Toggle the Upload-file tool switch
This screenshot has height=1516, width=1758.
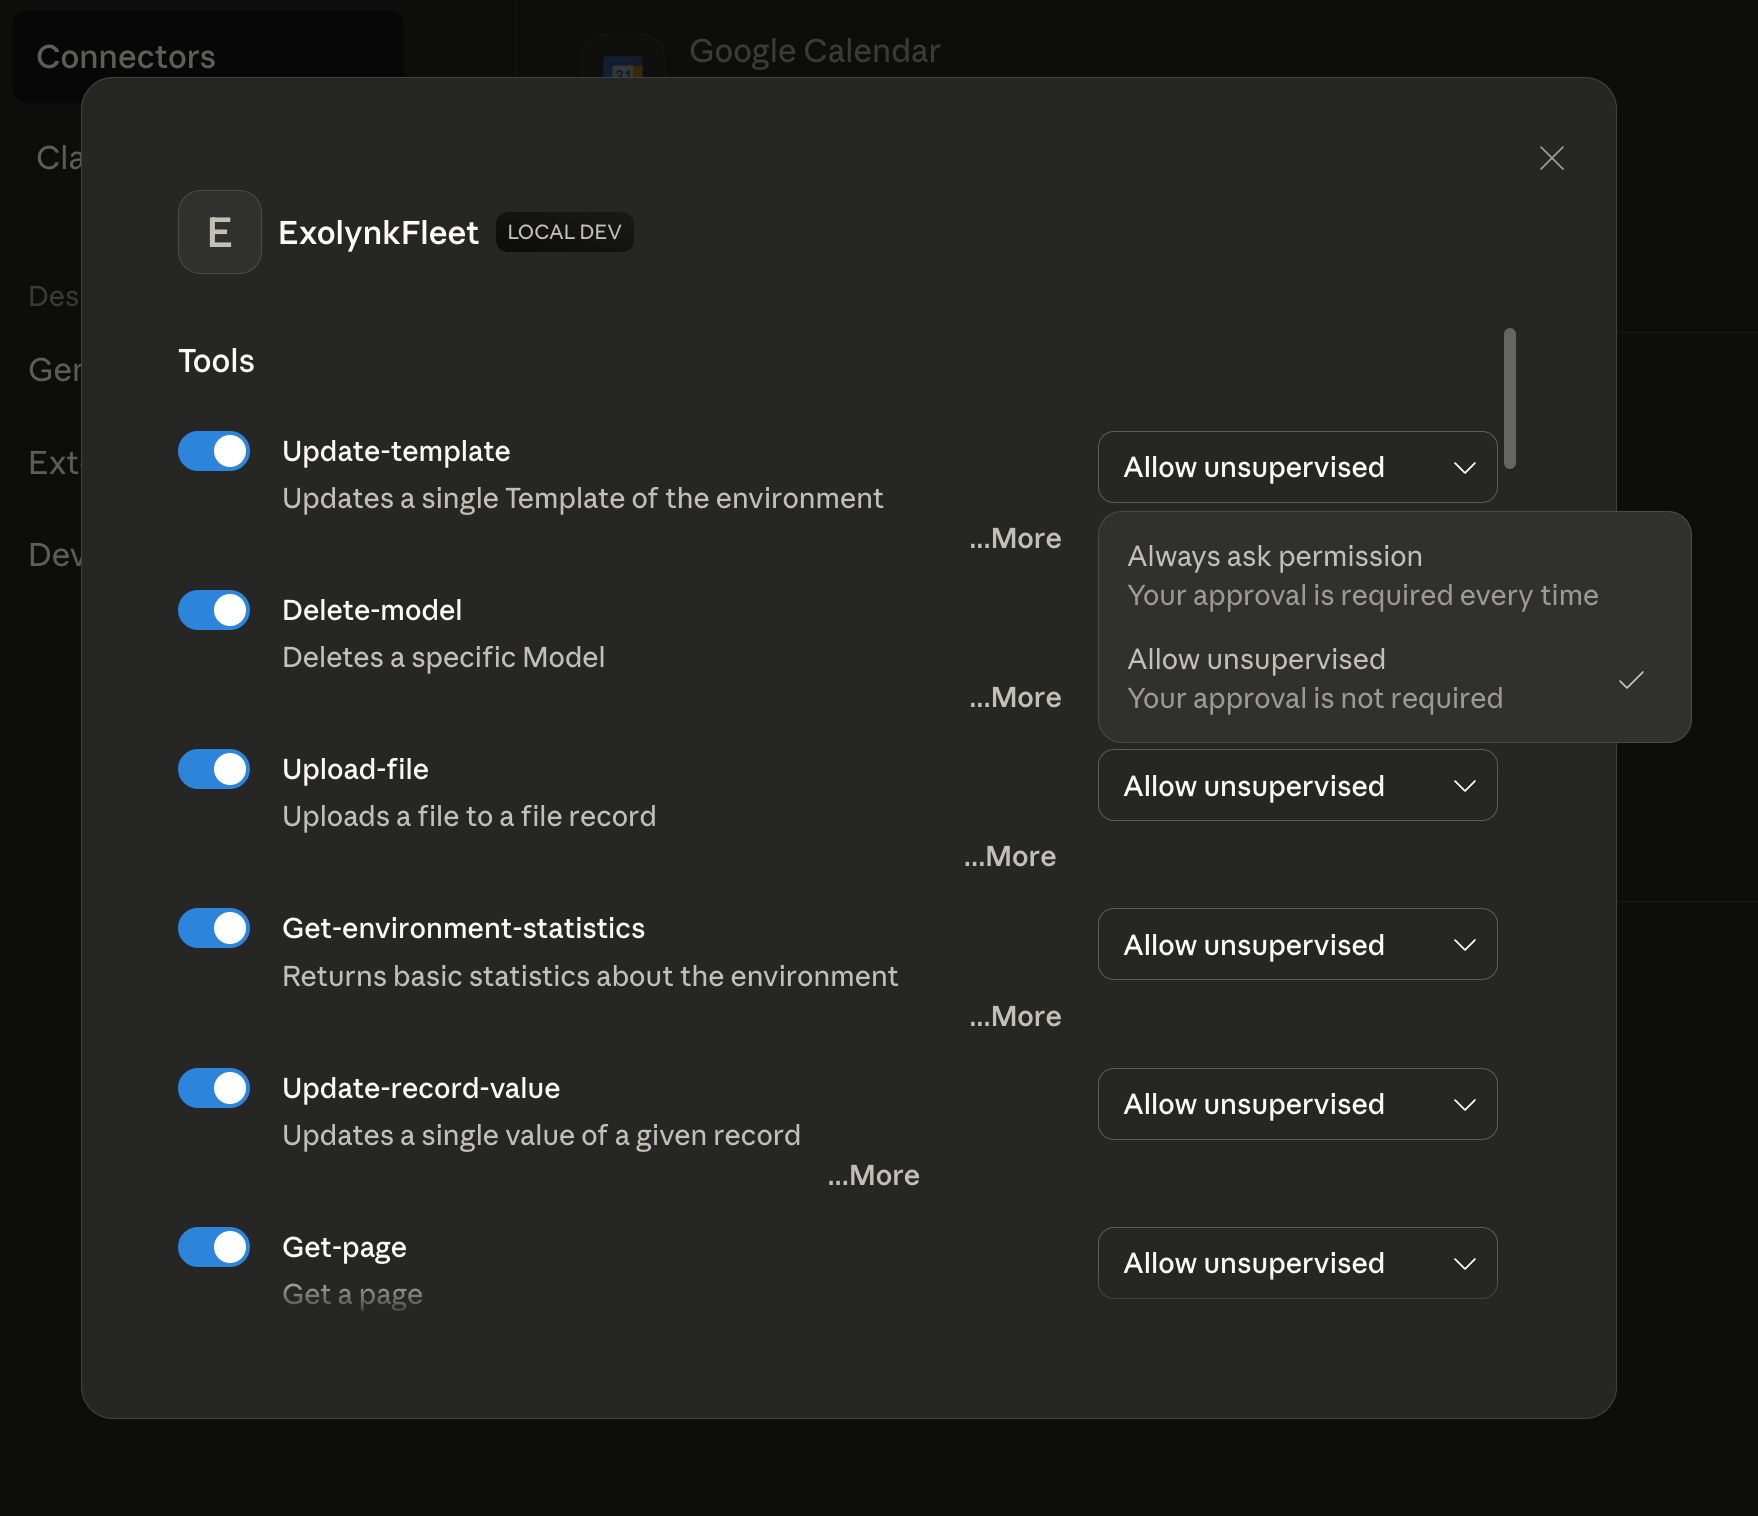[214, 769]
